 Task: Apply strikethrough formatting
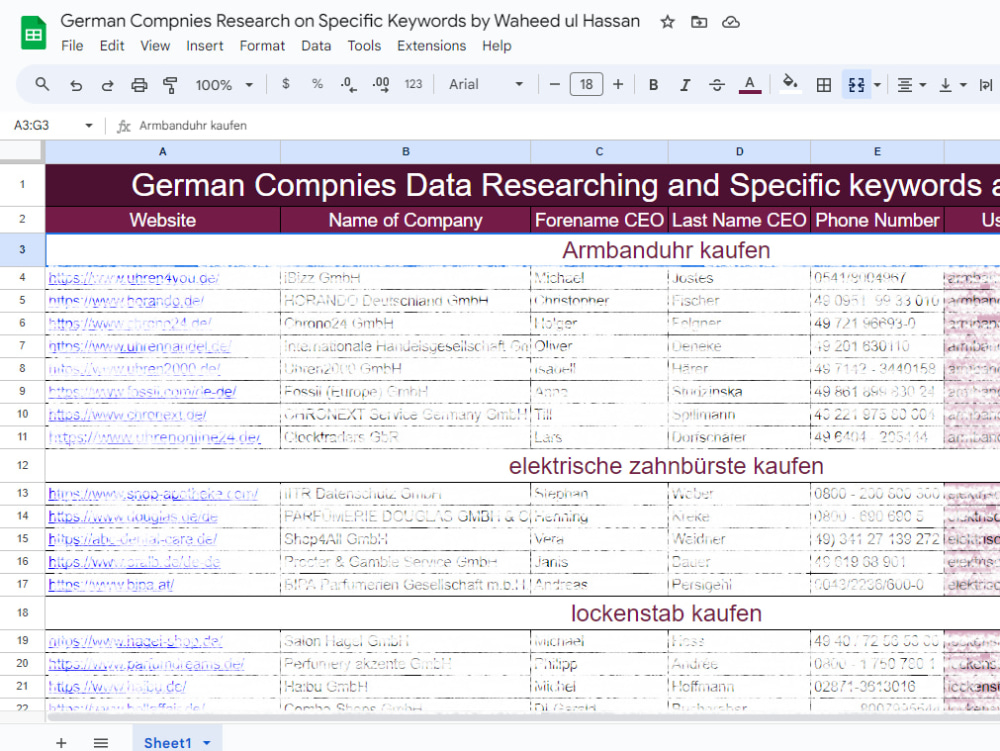coord(717,85)
